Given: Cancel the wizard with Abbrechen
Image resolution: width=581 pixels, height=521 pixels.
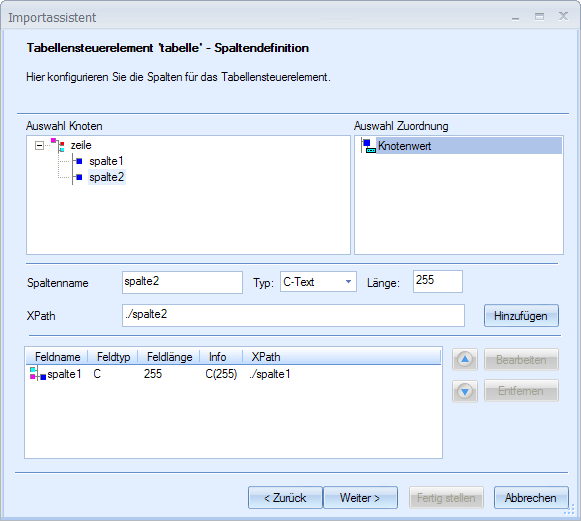Looking at the screenshot, I should [x=531, y=498].
